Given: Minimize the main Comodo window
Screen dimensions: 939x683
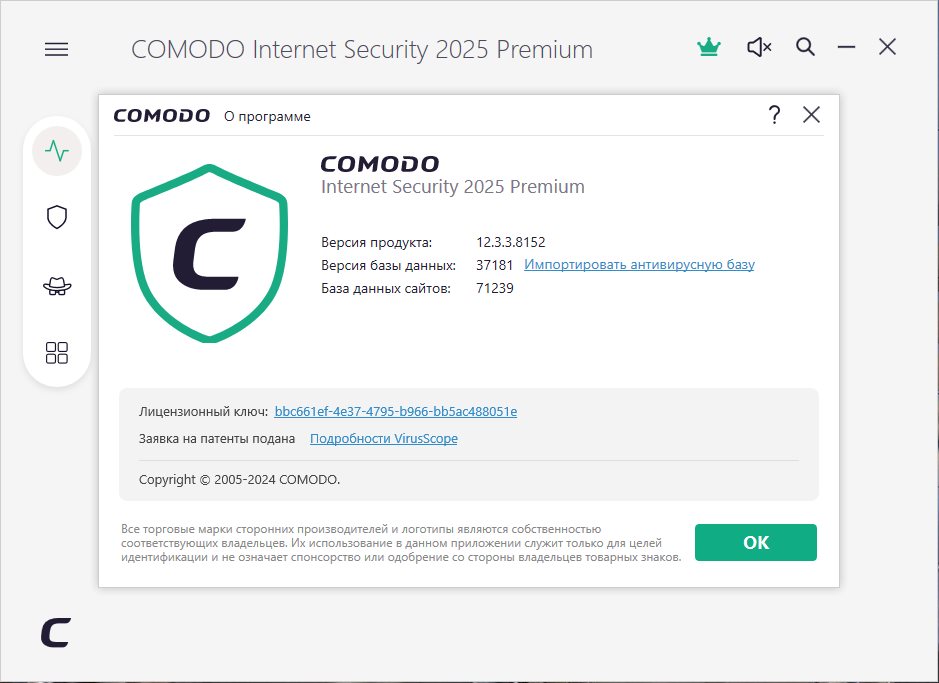Looking at the screenshot, I should click(x=846, y=47).
